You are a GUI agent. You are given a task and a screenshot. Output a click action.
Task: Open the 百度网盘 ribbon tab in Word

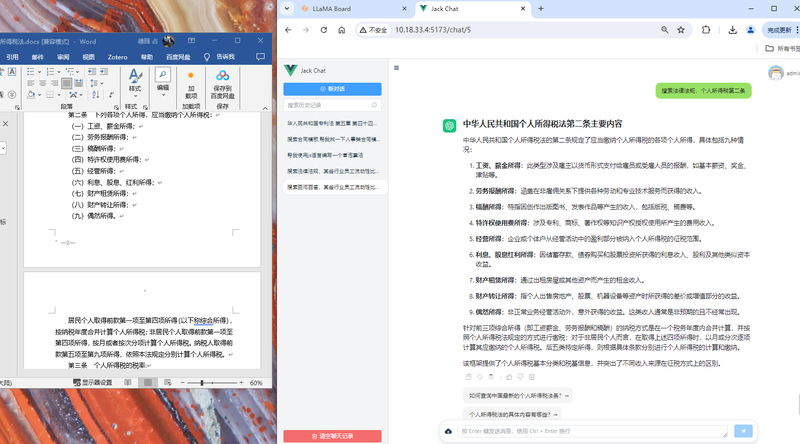[178, 57]
